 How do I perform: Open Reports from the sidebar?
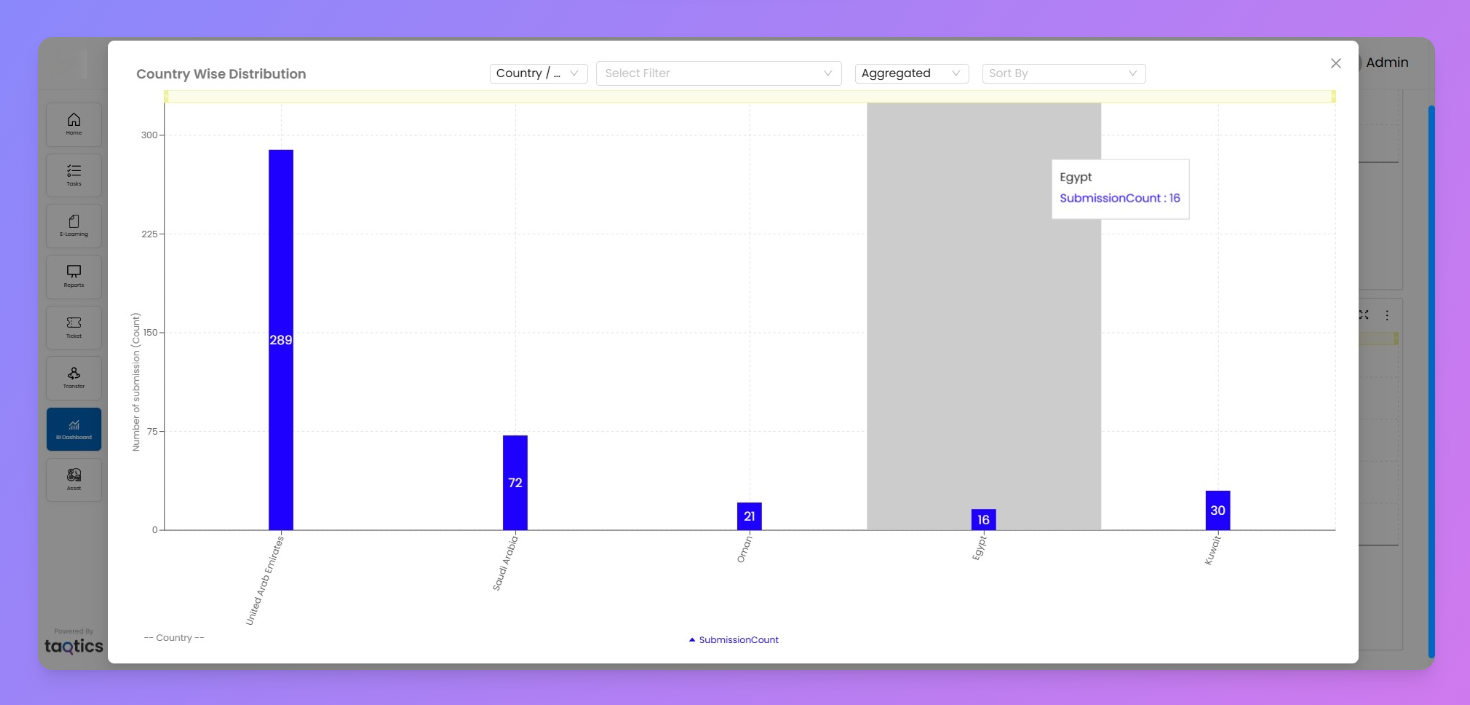coord(74,277)
